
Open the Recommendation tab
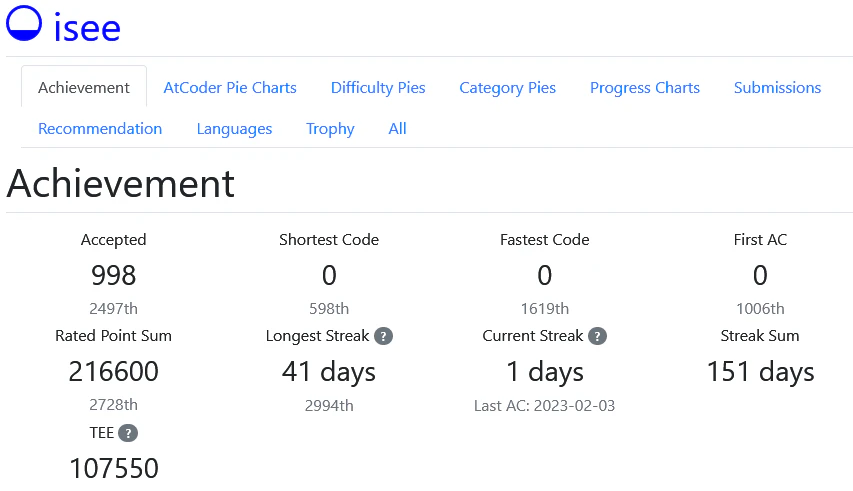click(x=100, y=129)
